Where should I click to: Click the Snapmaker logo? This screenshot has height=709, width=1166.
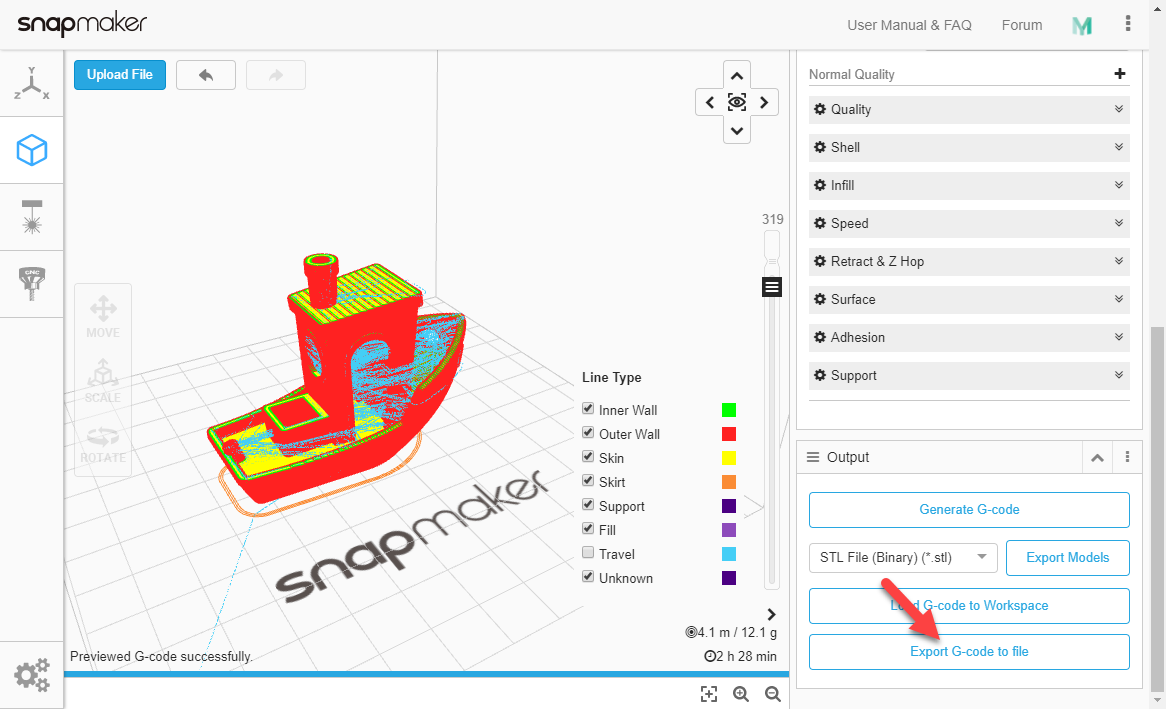[82, 24]
